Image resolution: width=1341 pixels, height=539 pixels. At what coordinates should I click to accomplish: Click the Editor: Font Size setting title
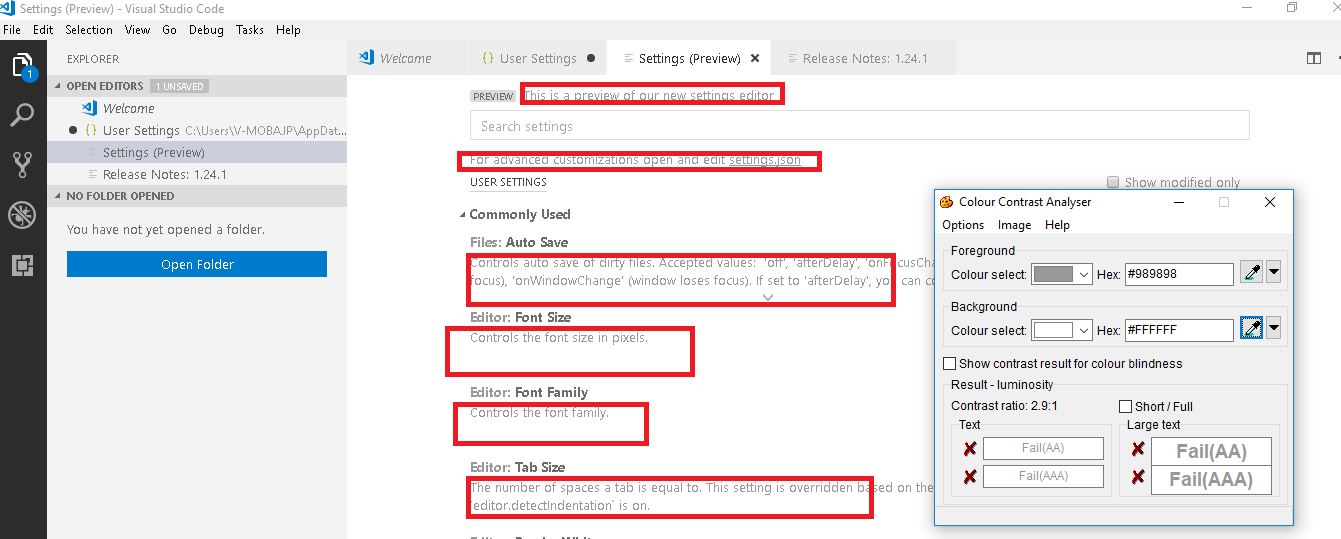(521, 317)
